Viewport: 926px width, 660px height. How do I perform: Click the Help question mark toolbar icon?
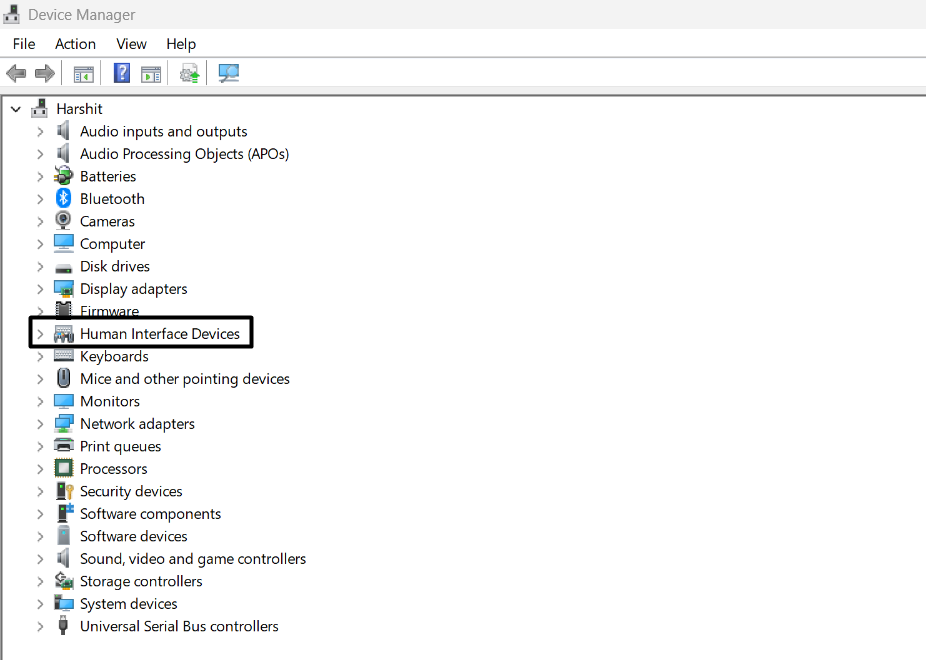click(x=121, y=73)
